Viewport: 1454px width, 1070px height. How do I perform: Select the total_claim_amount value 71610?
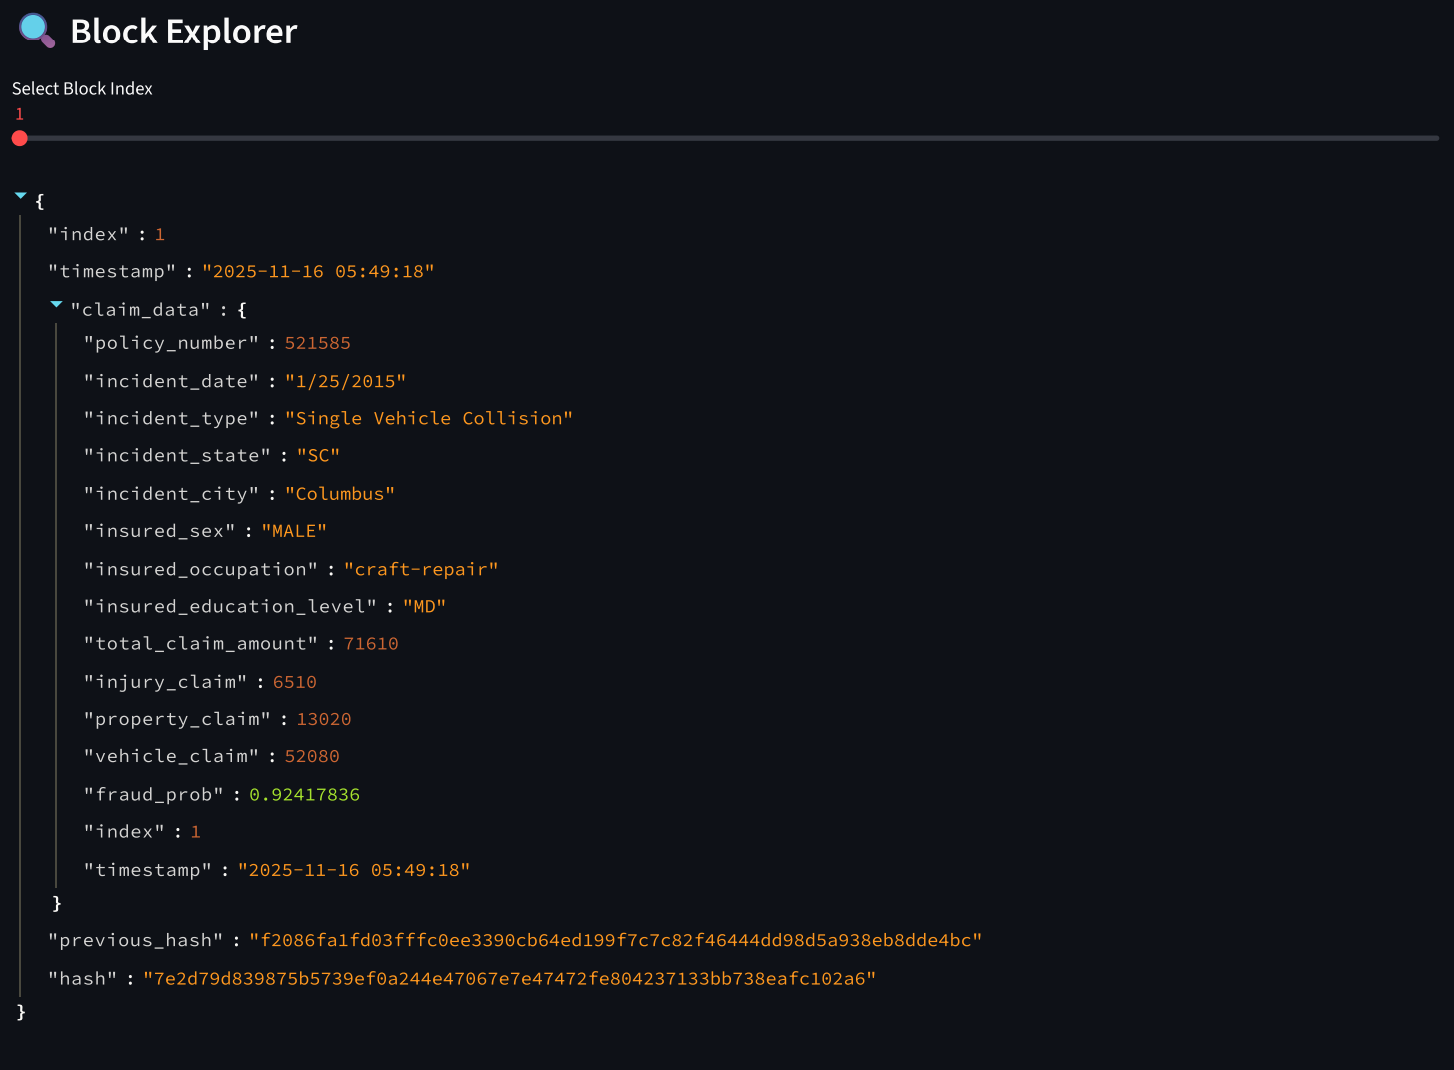(370, 644)
